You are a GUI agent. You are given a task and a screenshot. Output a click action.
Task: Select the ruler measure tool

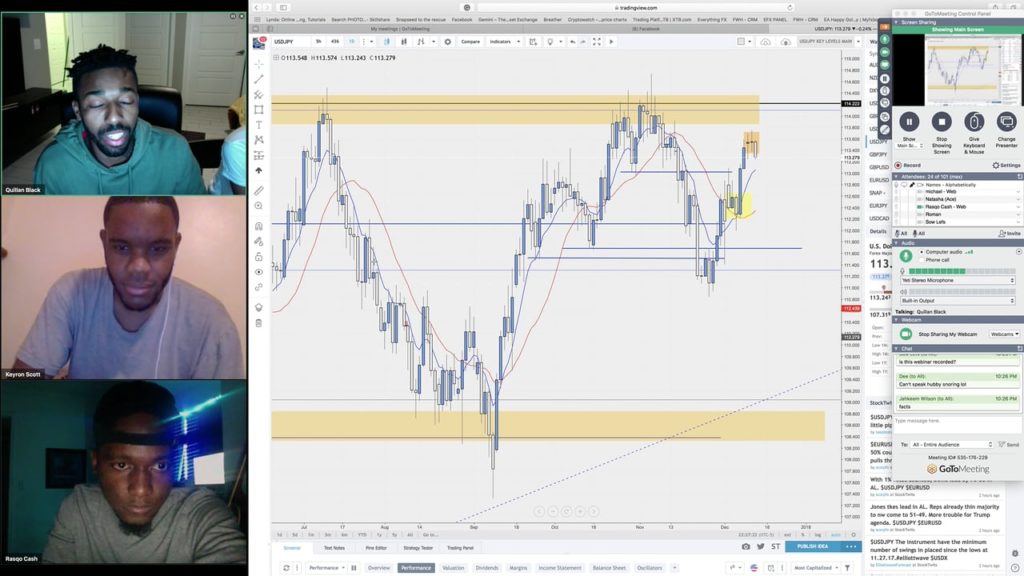pyautogui.click(x=259, y=191)
